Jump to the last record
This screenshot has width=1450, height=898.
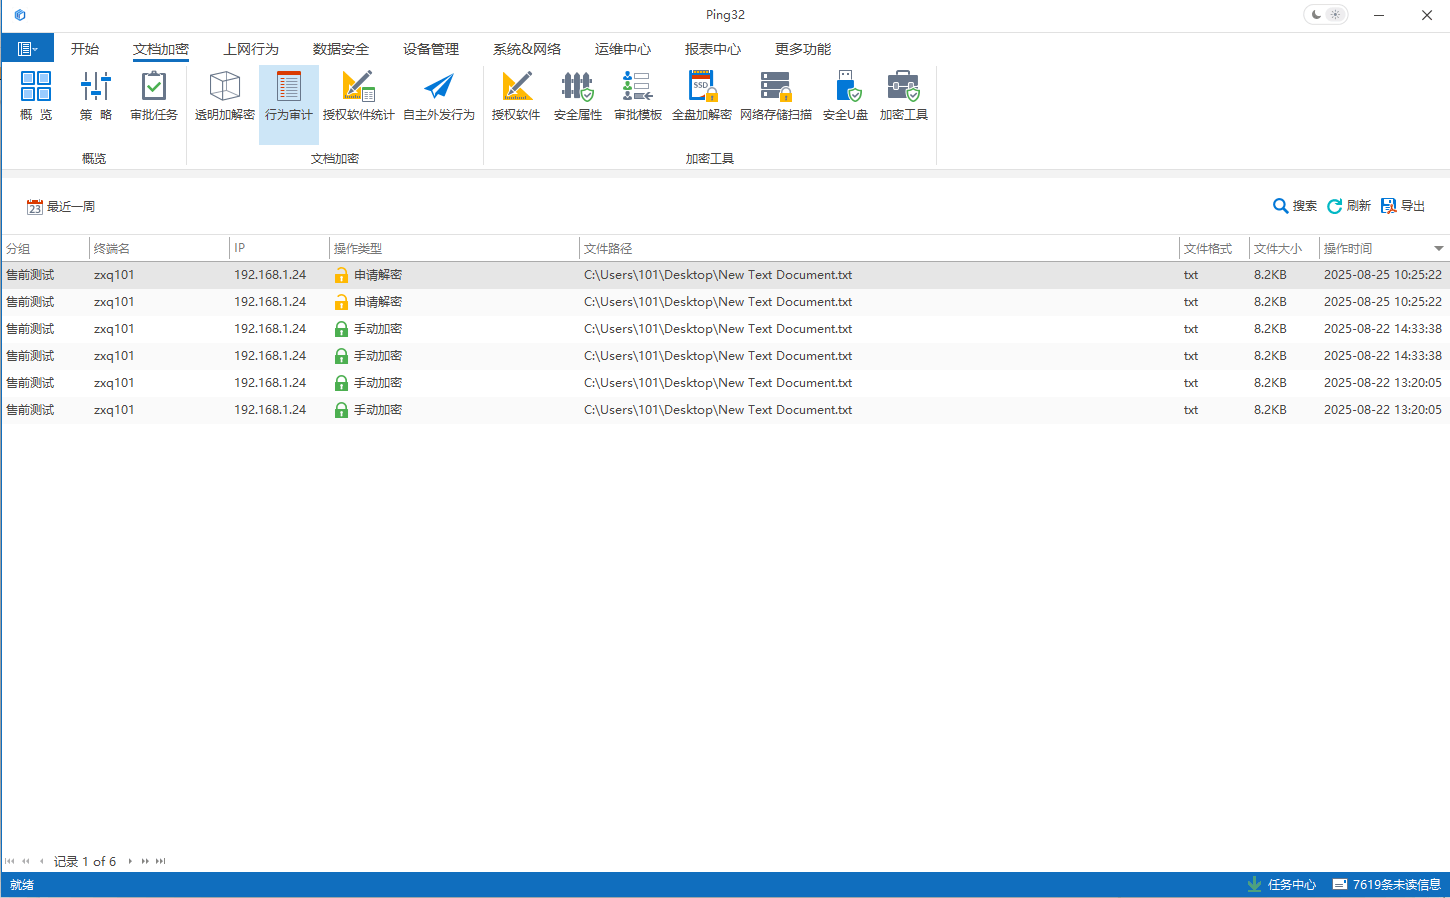(x=161, y=861)
